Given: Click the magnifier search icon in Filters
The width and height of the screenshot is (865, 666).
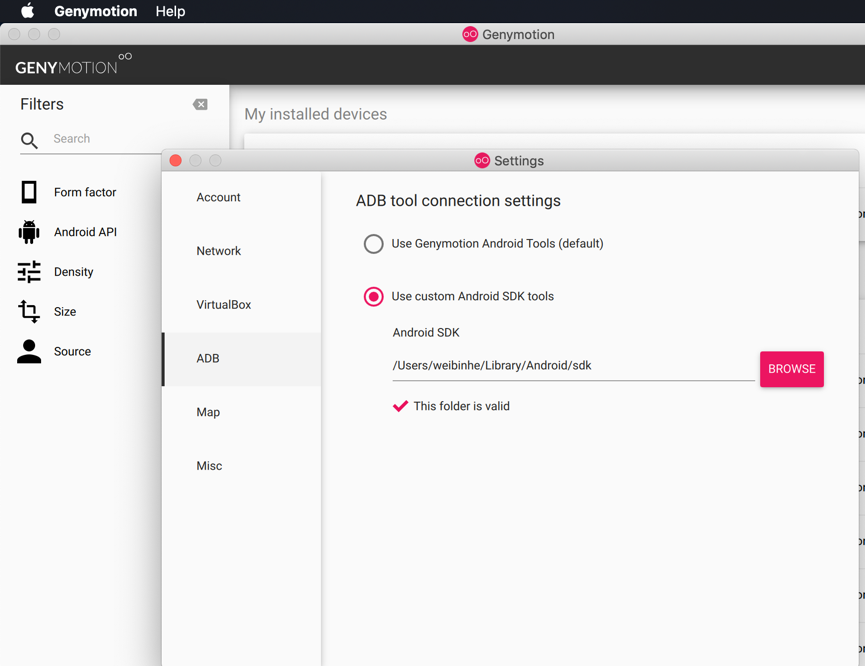Looking at the screenshot, I should [x=29, y=141].
